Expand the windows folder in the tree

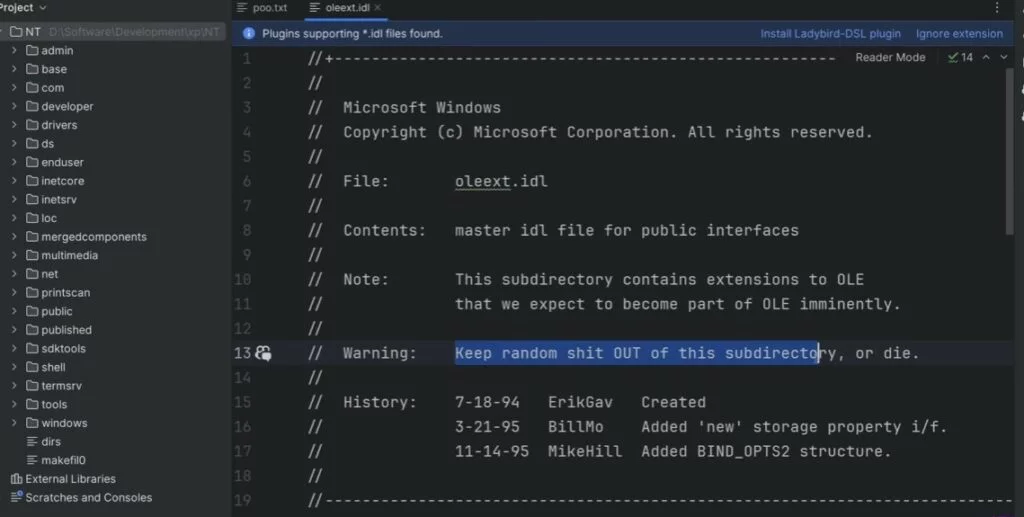click(x=14, y=423)
